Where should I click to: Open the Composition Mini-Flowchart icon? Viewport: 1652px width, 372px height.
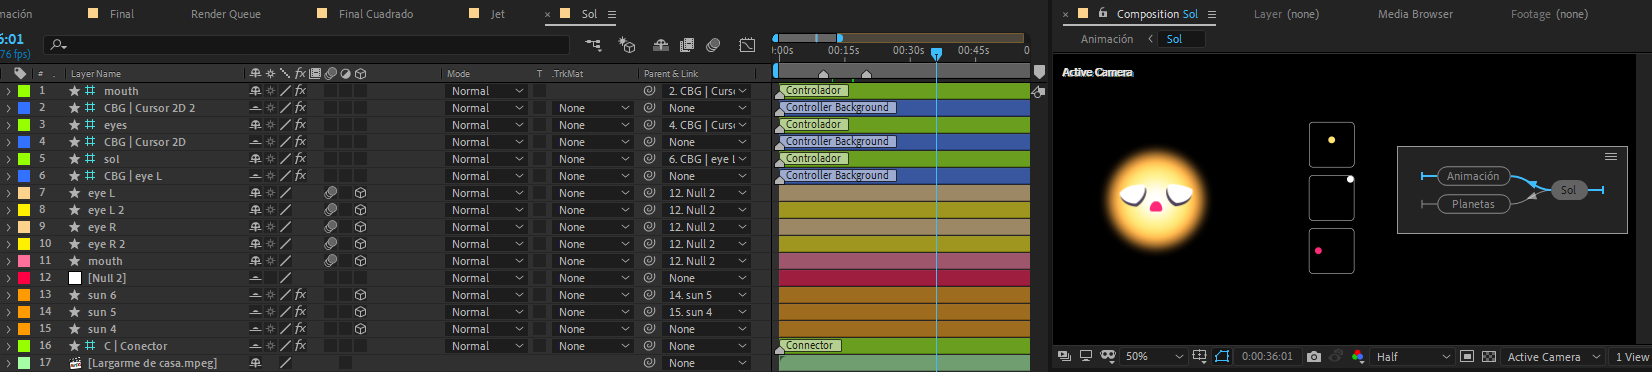(x=593, y=45)
